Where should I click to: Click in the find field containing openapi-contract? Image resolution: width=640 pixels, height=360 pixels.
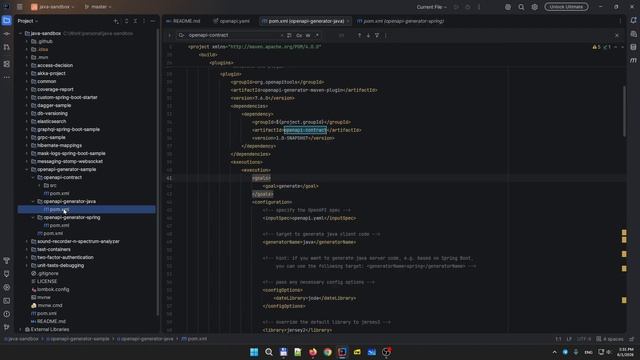coord(233,36)
